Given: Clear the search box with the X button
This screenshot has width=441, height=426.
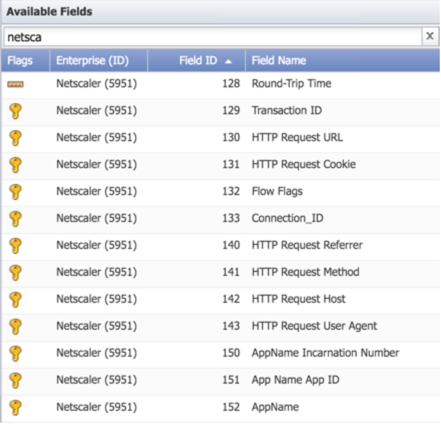Looking at the screenshot, I should coord(430,36).
